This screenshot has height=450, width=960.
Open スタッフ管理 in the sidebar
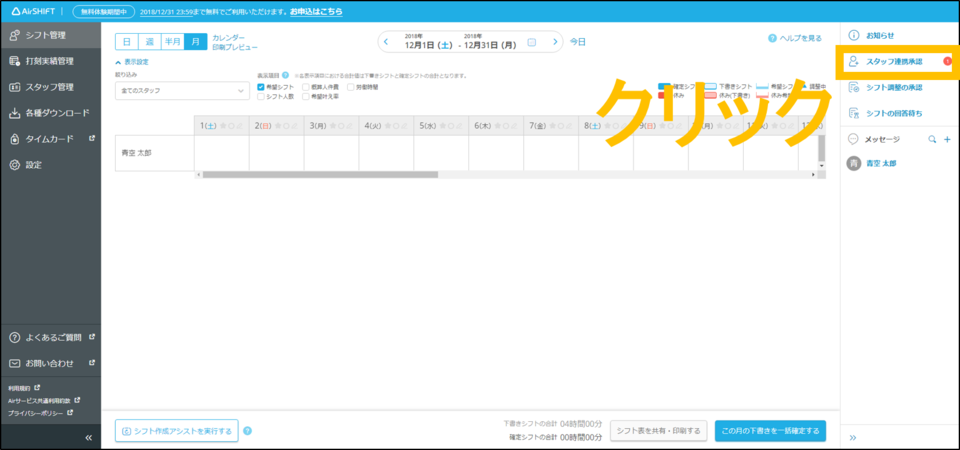(50, 87)
